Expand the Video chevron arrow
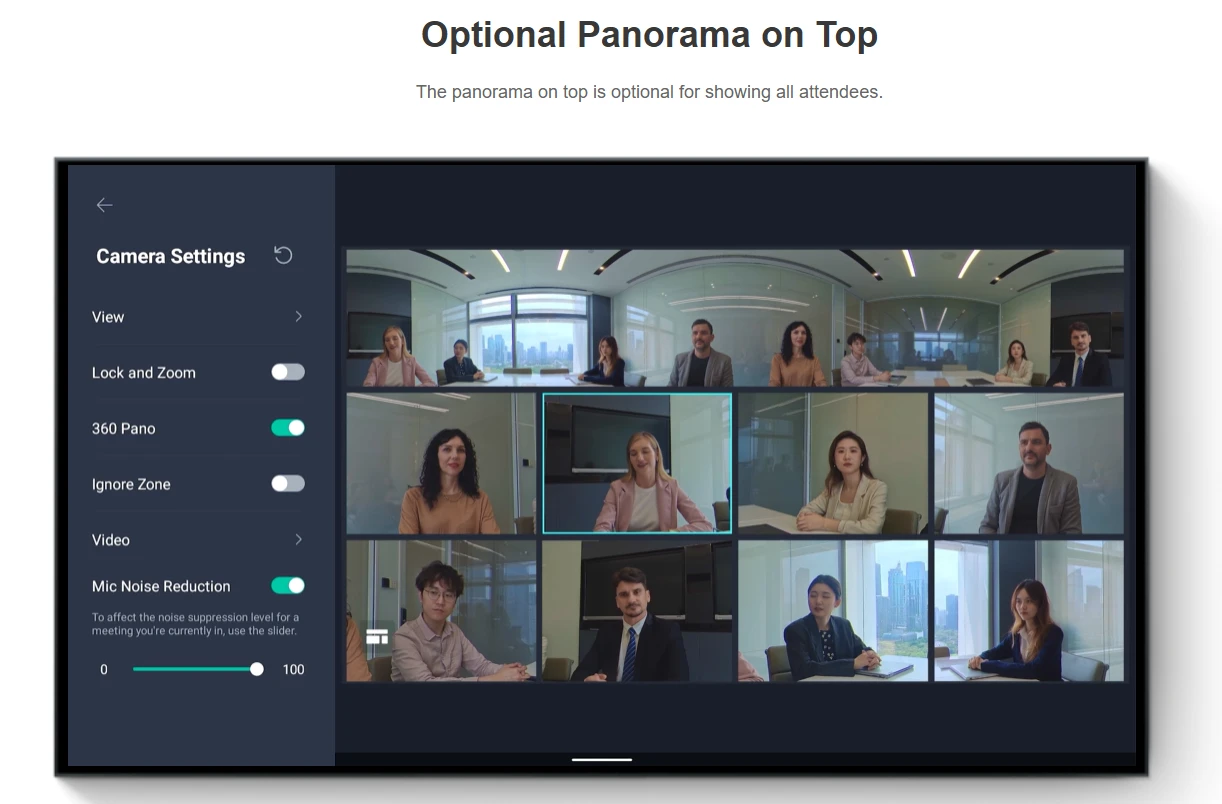Screen dimensions: 1222x804 [x=298, y=540]
